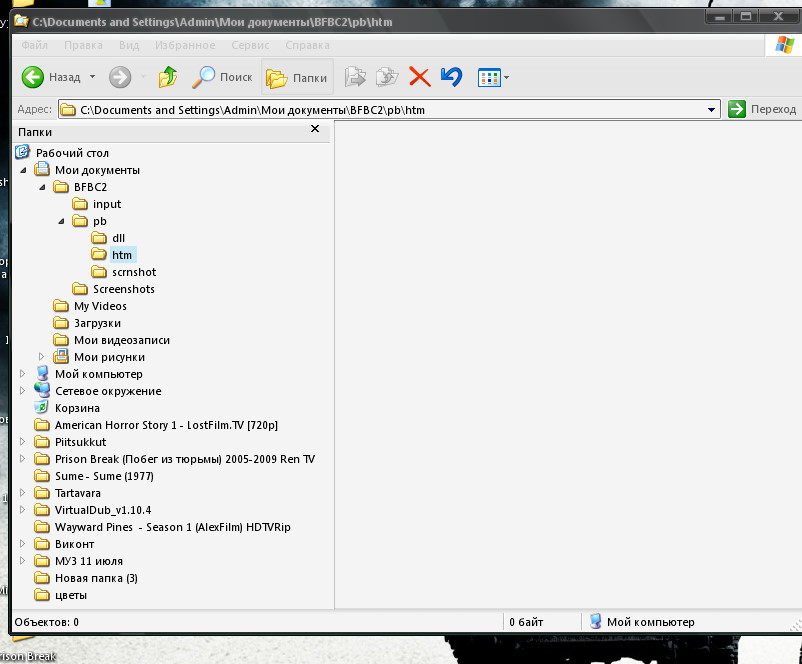
Task: Click the Рабочий стол desktop icon
Action: tap(22, 152)
